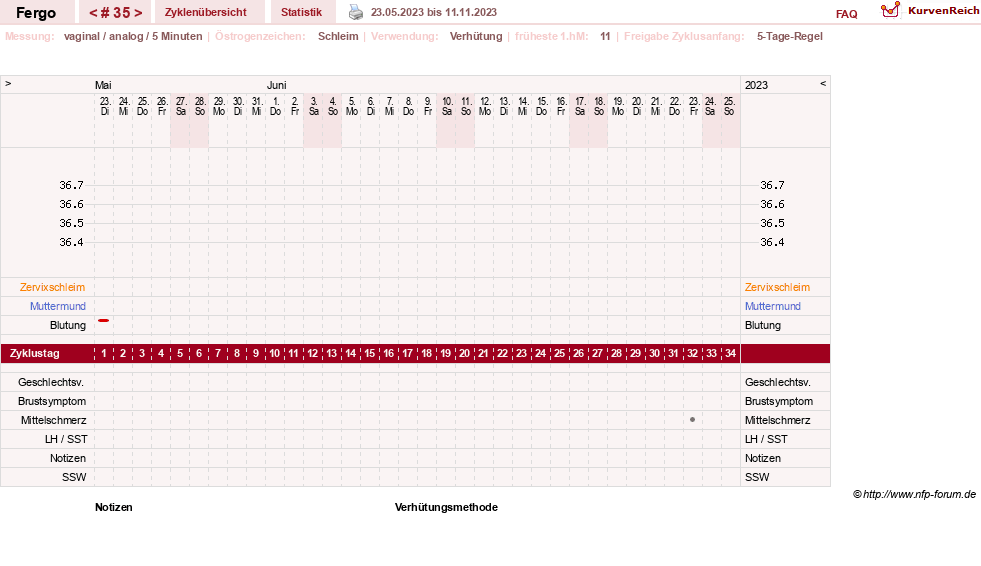Click the left LH / SST row label

(66, 439)
